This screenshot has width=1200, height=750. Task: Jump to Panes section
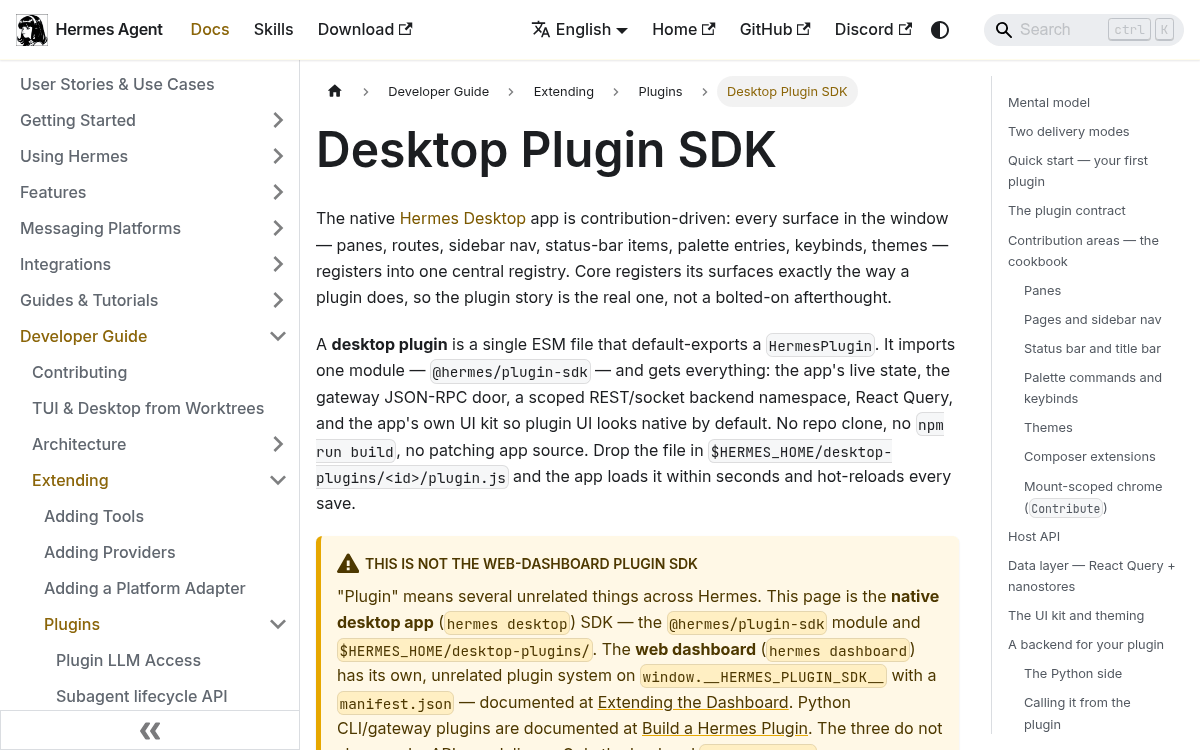(1042, 290)
